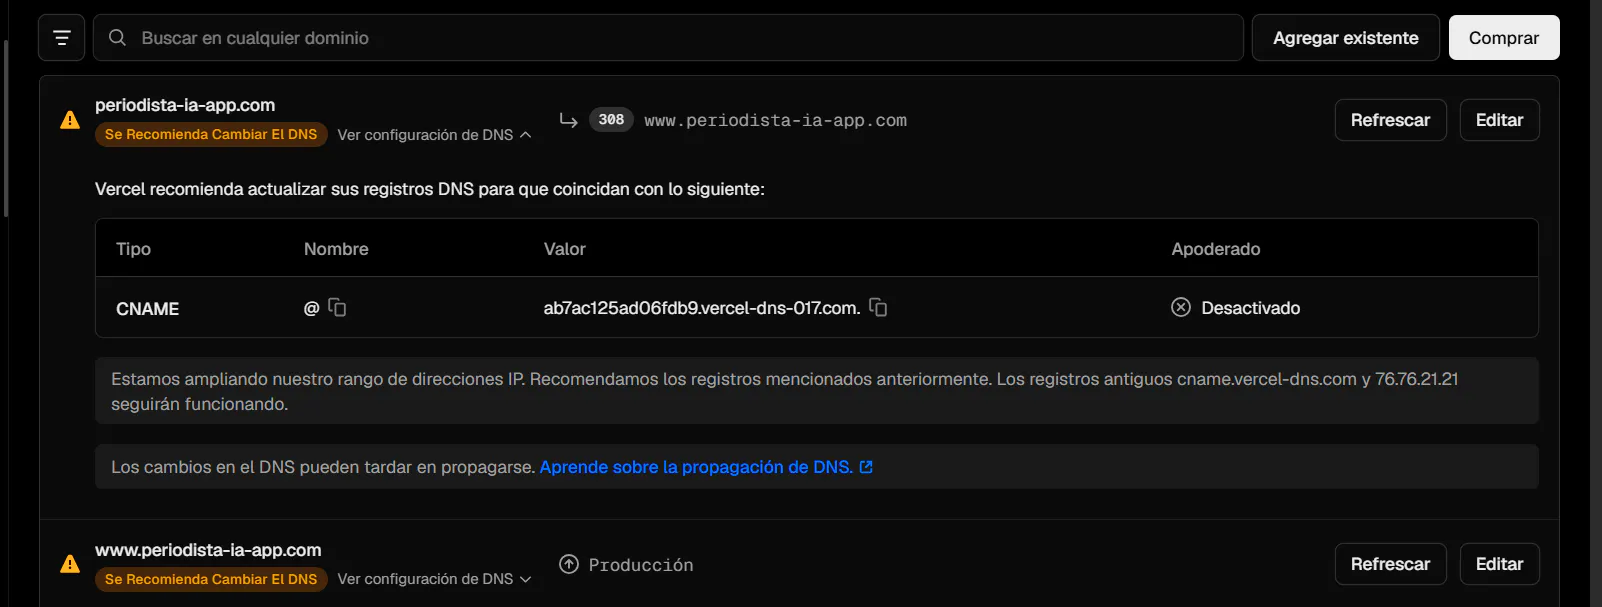Screen dimensions: 1602x607
Task: Click the redirect arrow icon next to 308
Action: click(568, 120)
